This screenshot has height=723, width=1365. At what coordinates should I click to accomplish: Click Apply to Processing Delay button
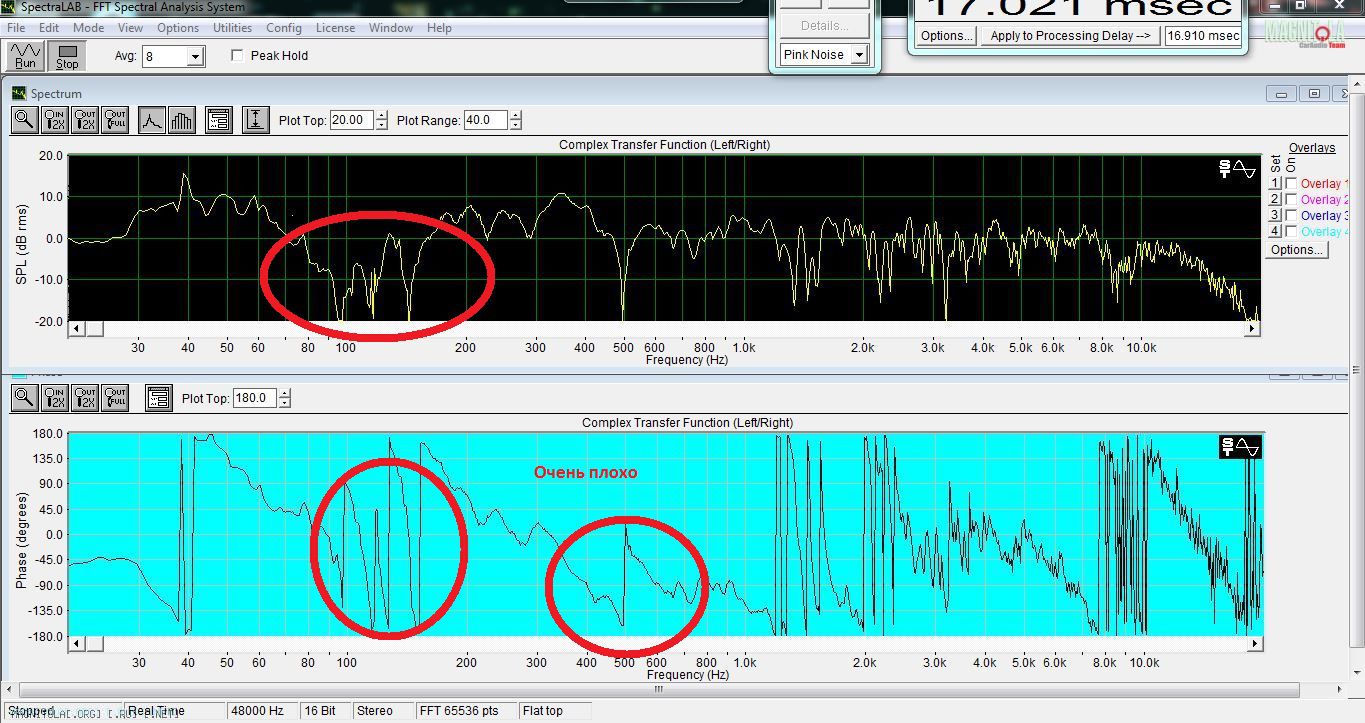[x=1070, y=36]
